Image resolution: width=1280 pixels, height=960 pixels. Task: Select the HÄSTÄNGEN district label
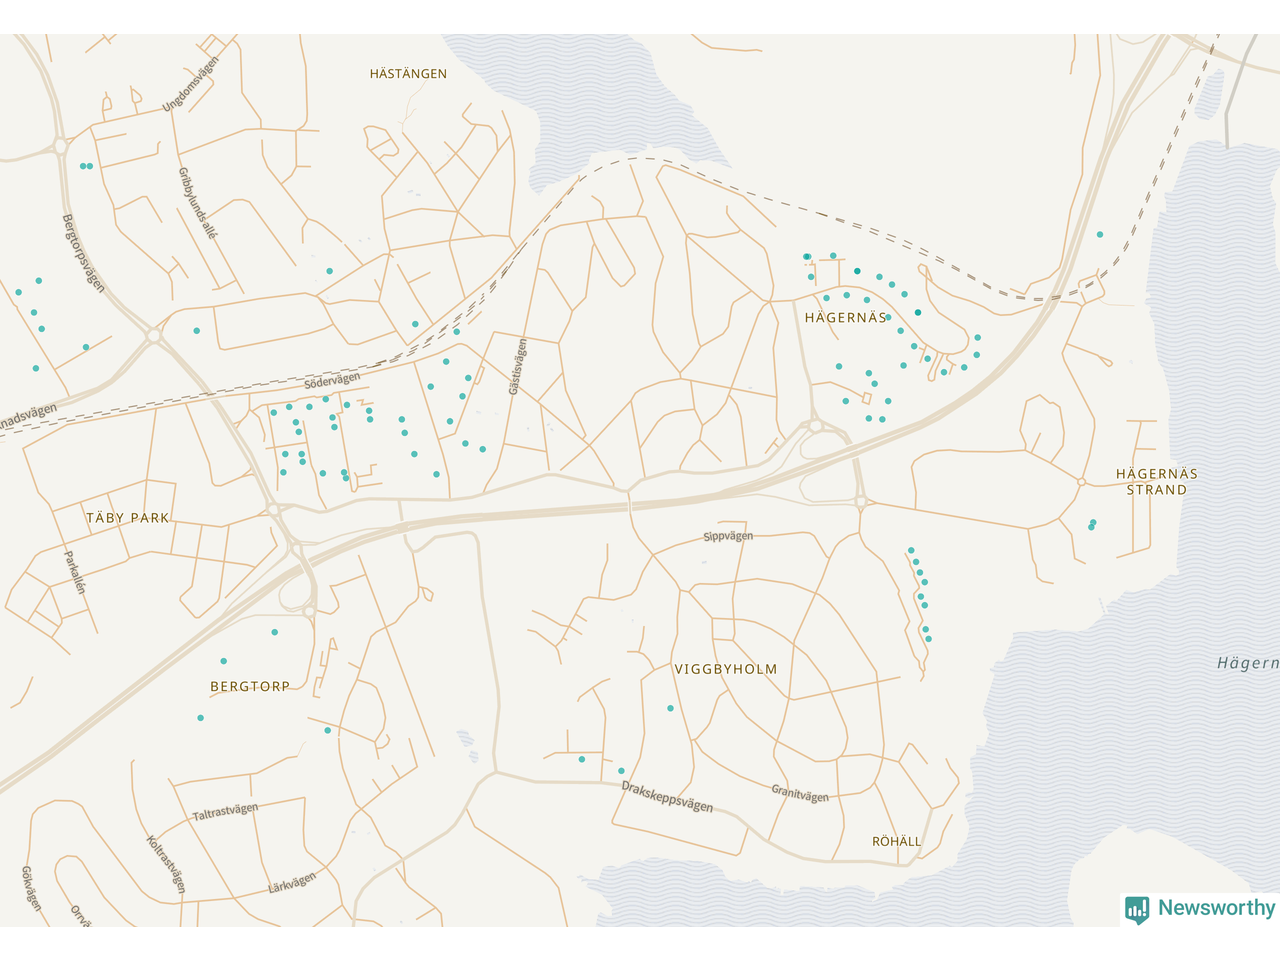click(408, 74)
